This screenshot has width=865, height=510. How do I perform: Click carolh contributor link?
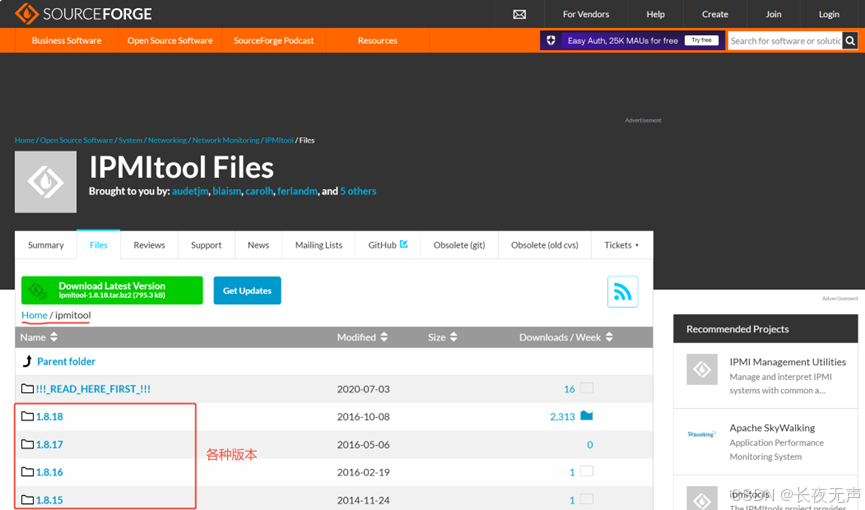[259, 191]
